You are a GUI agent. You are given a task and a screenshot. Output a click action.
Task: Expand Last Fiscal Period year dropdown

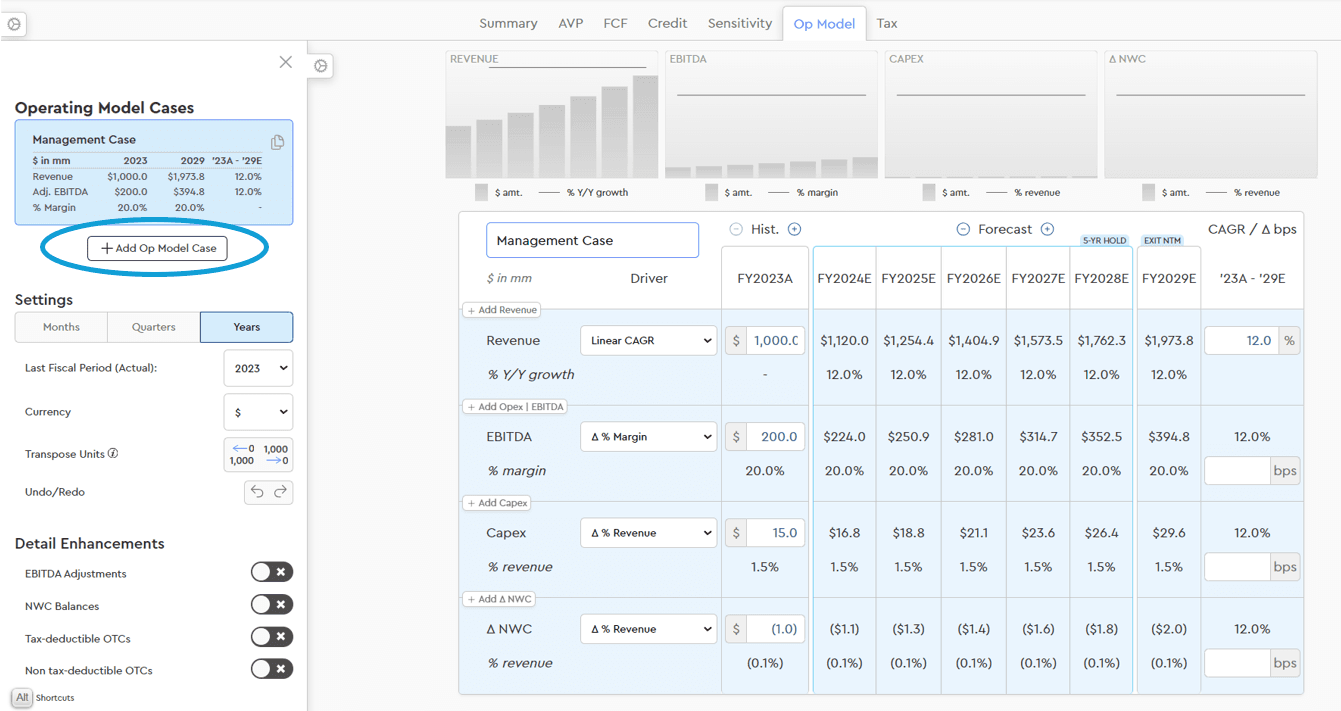(x=258, y=368)
